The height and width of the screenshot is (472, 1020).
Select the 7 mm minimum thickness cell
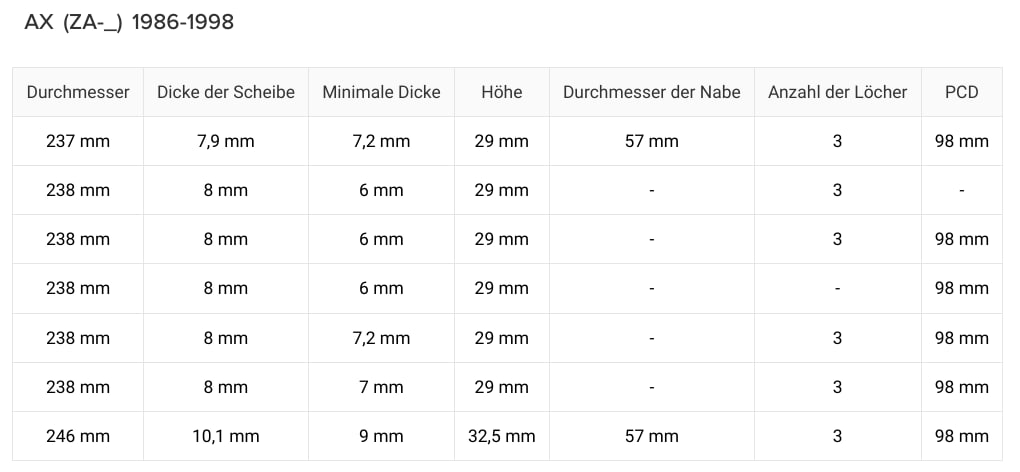[381, 387]
